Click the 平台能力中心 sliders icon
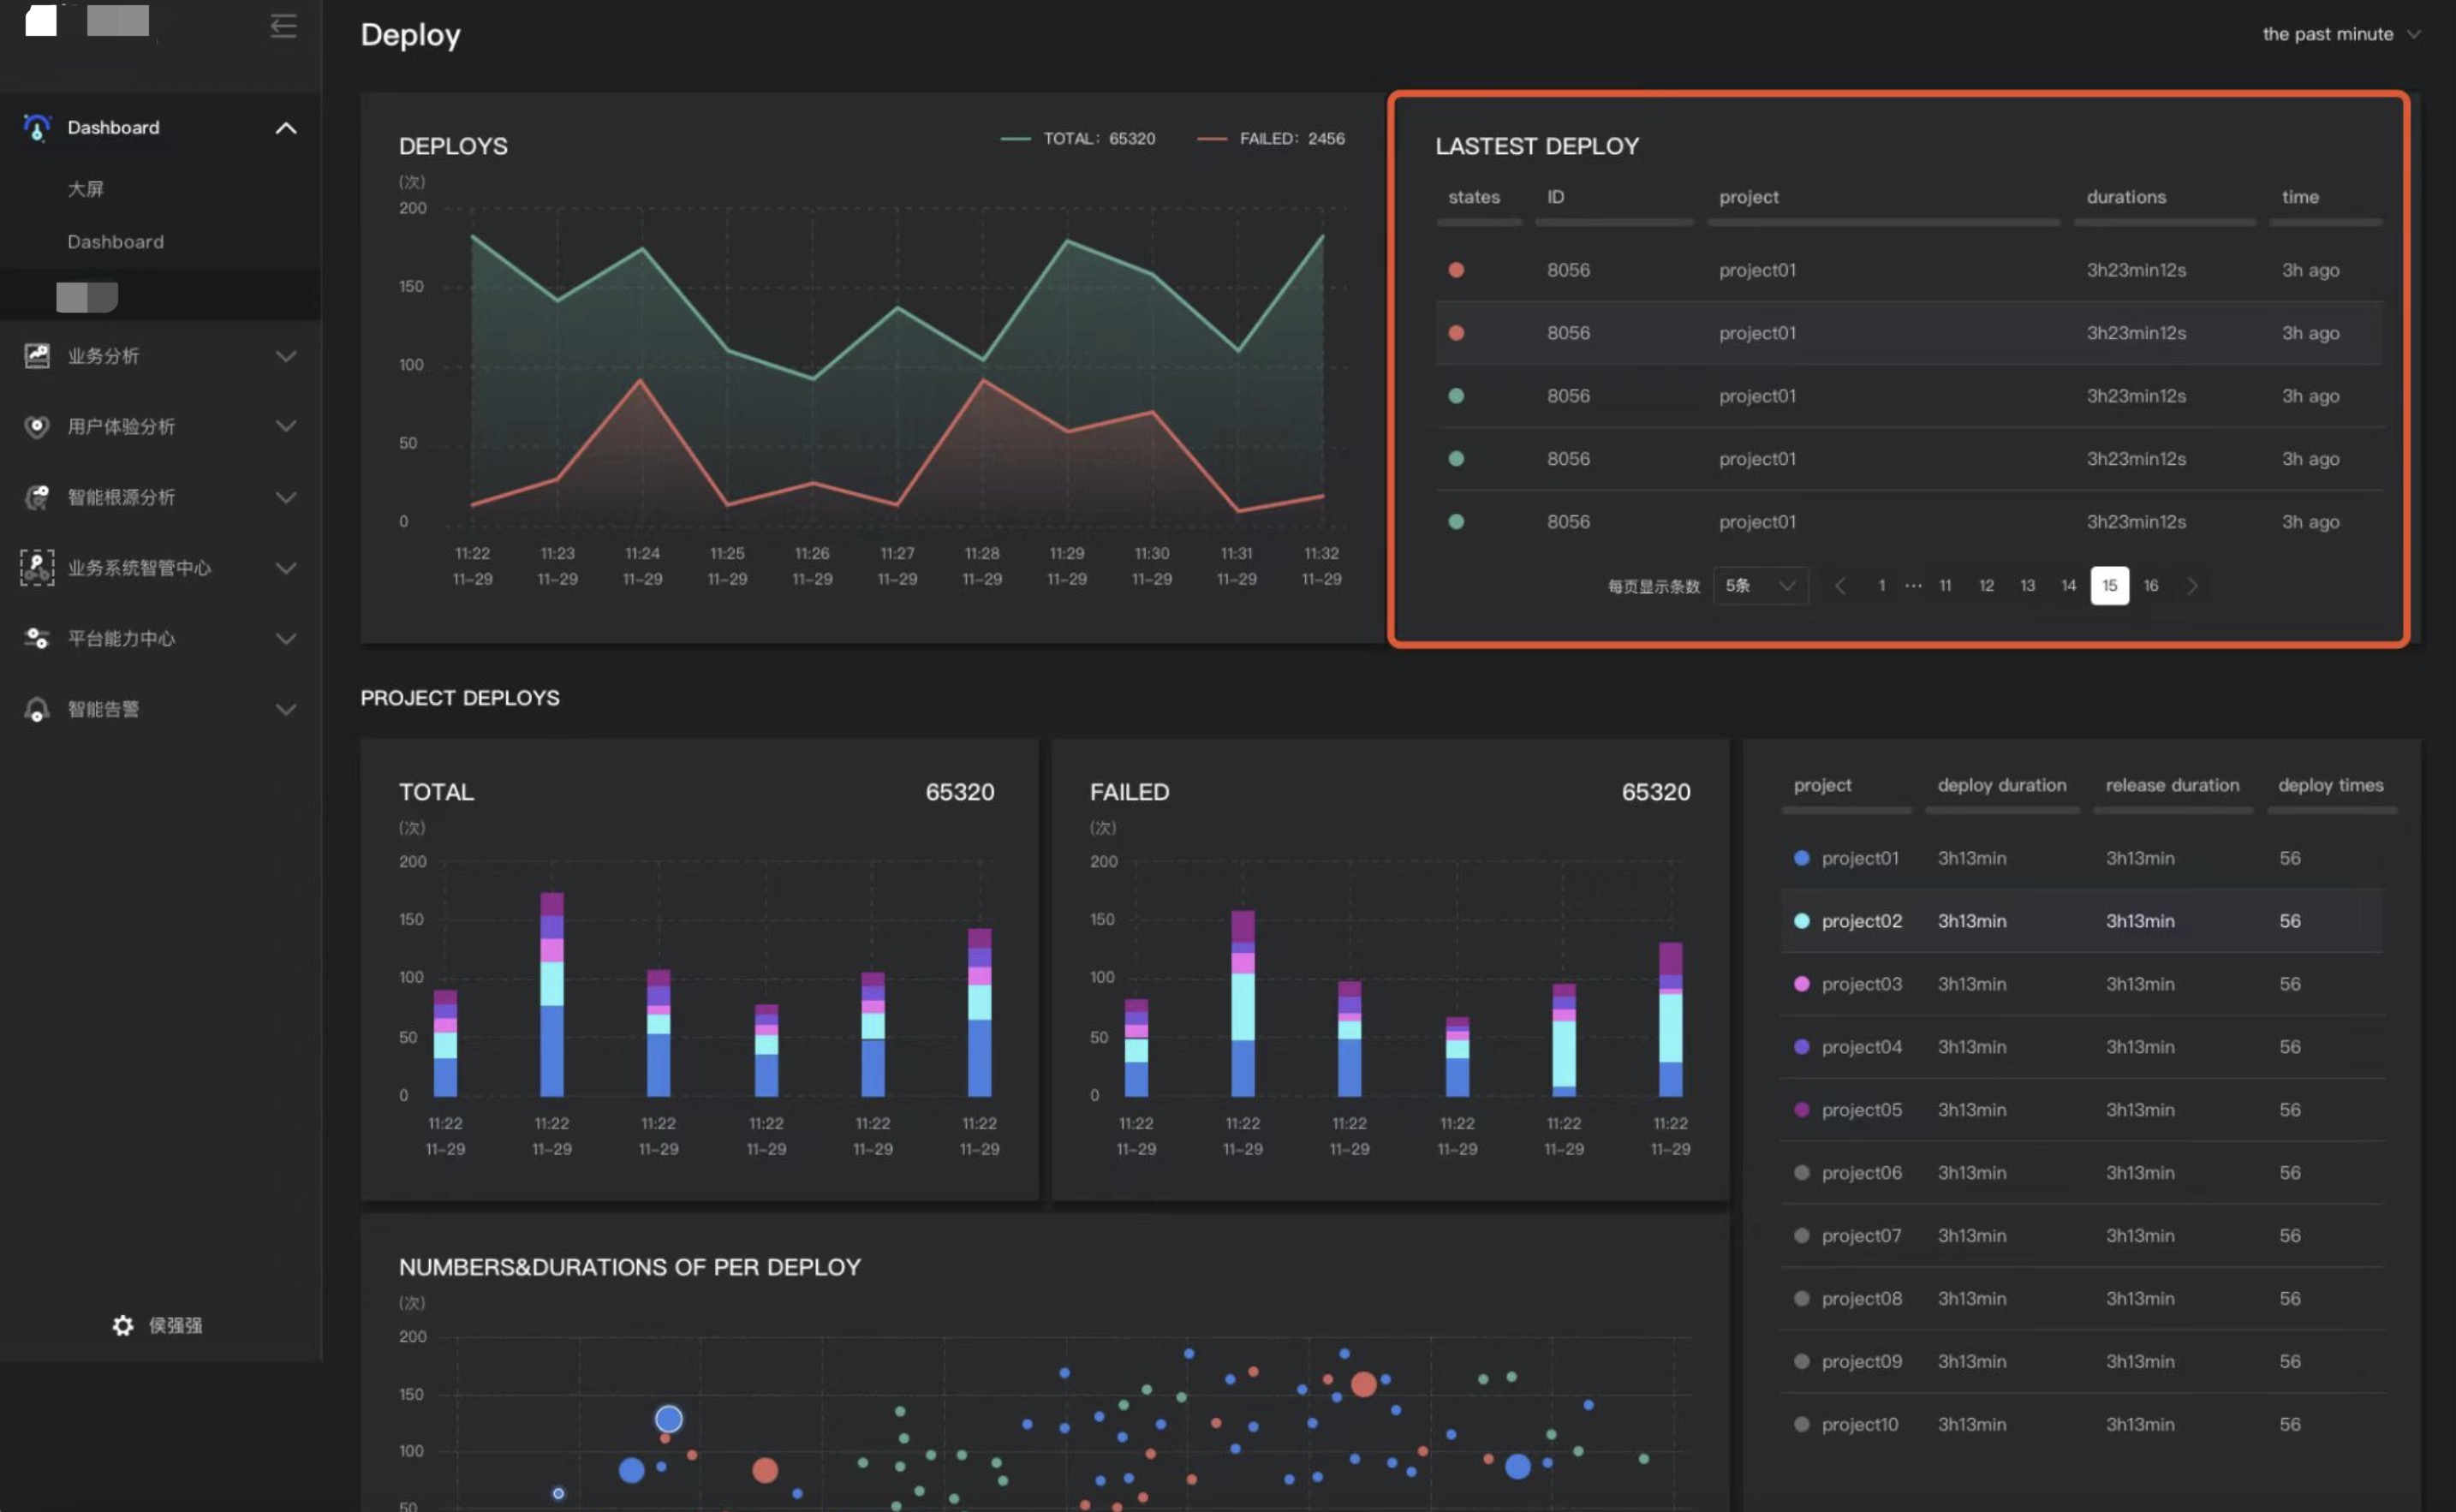2456x1512 pixels. point(37,638)
